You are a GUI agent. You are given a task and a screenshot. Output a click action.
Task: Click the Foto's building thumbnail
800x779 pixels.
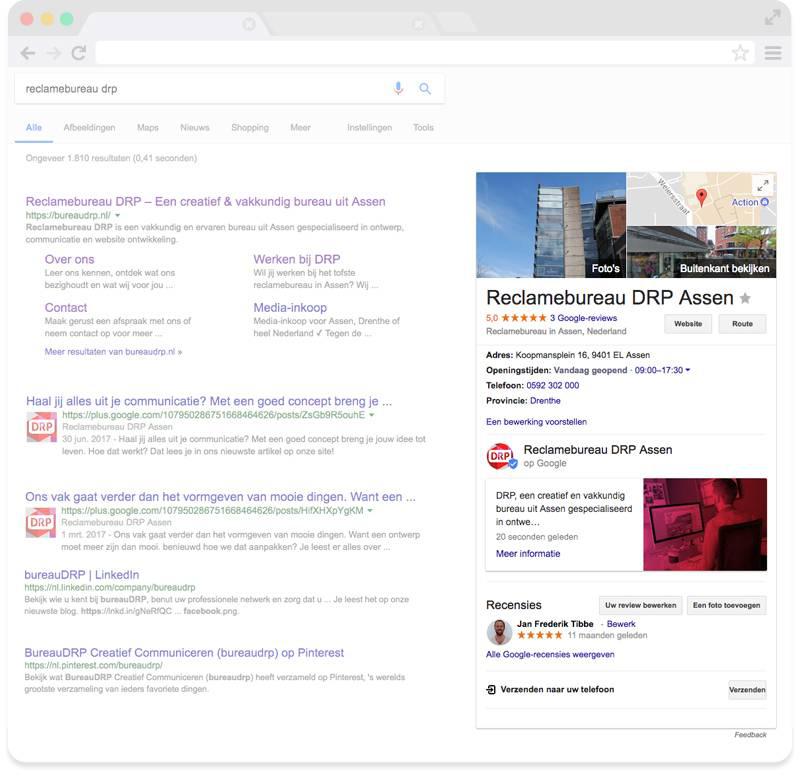[551, 225]
